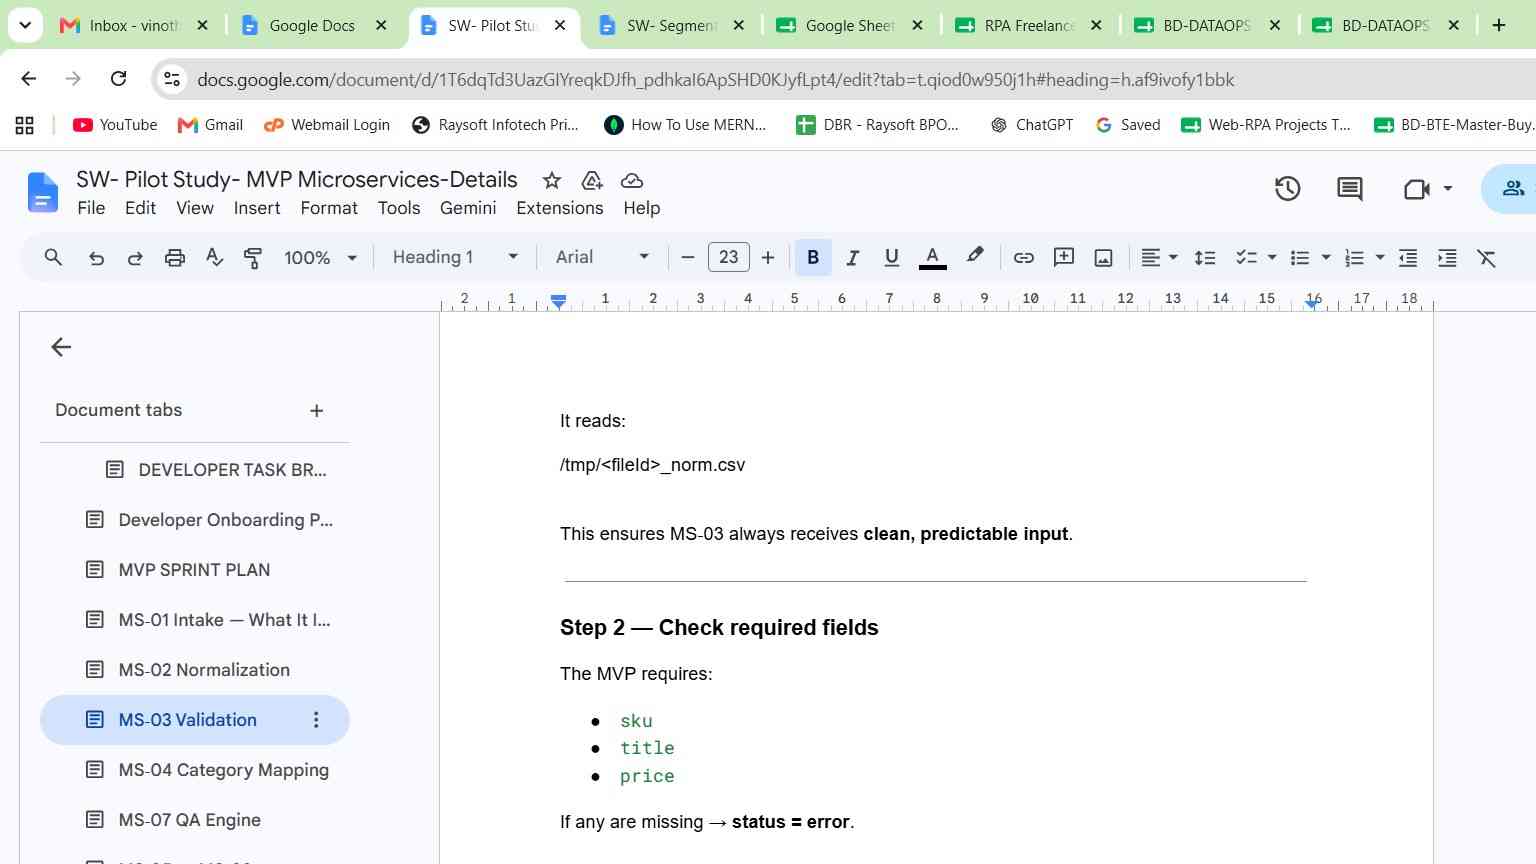
Task: Open the Extensions menu
Action: click(559, 208)
